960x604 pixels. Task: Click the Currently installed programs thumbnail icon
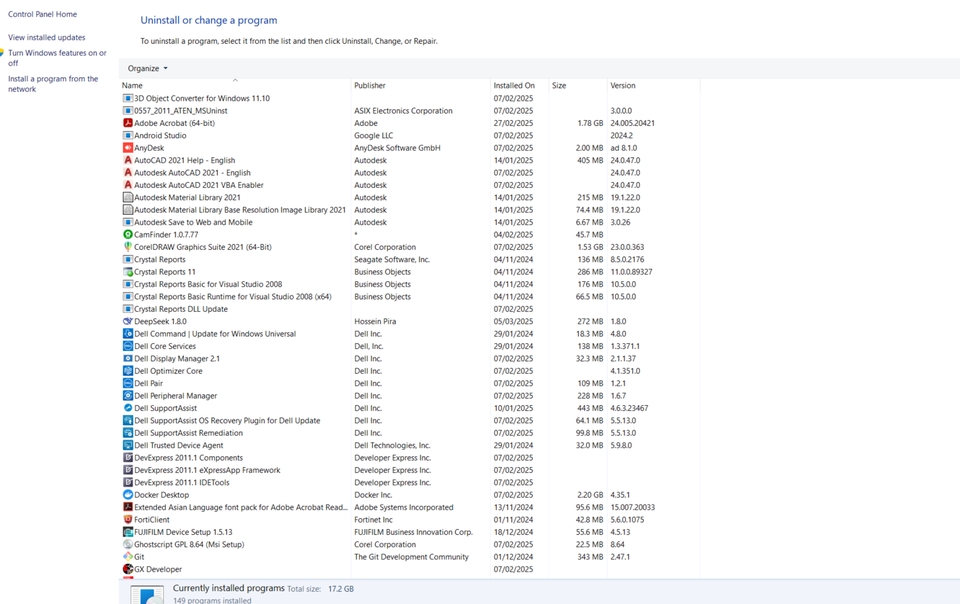tap(147, 595)
